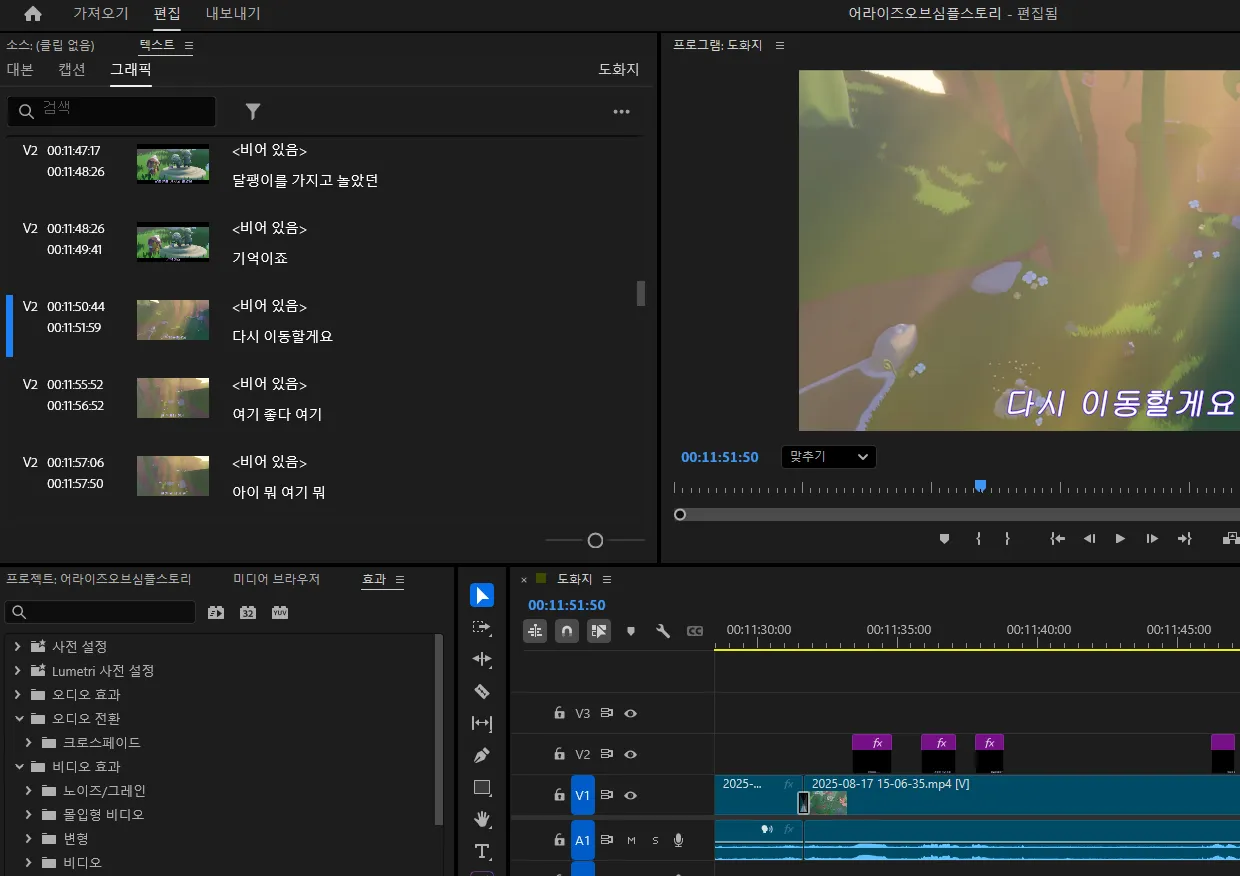This screenshot has height=876, width=1240.
Task: Open timeline display settings wrench
Action: [x=662, y=631]
